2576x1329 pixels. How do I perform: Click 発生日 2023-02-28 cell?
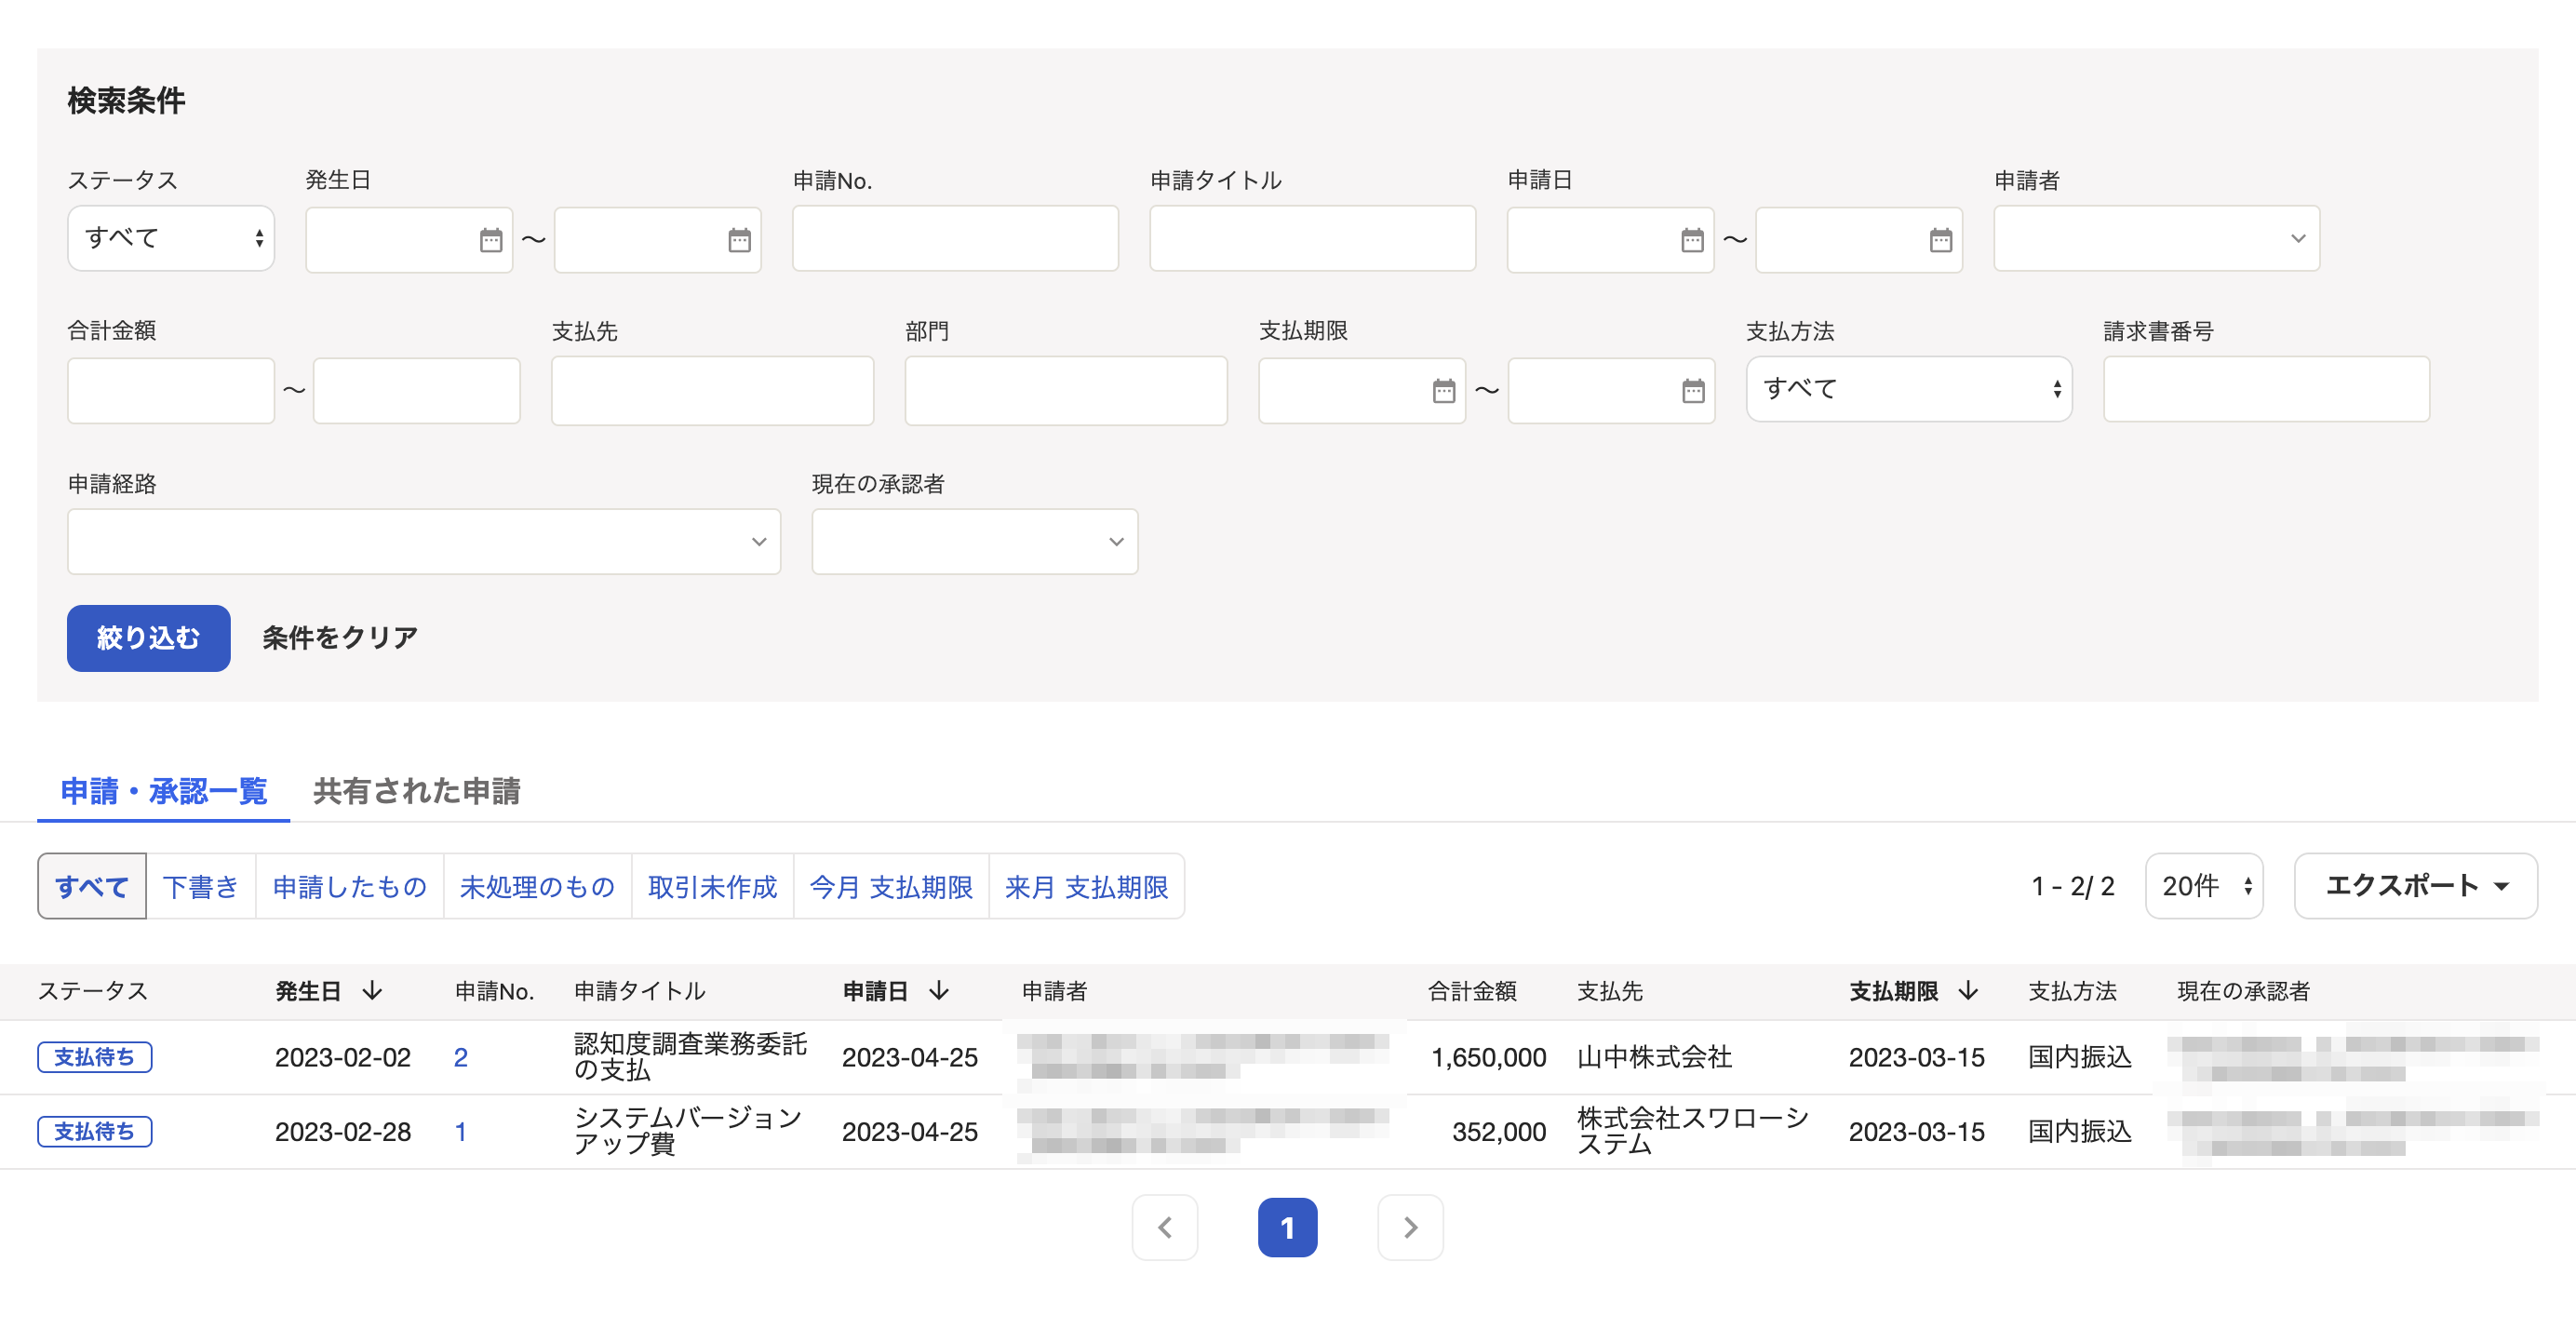[x=343, y=1132]
